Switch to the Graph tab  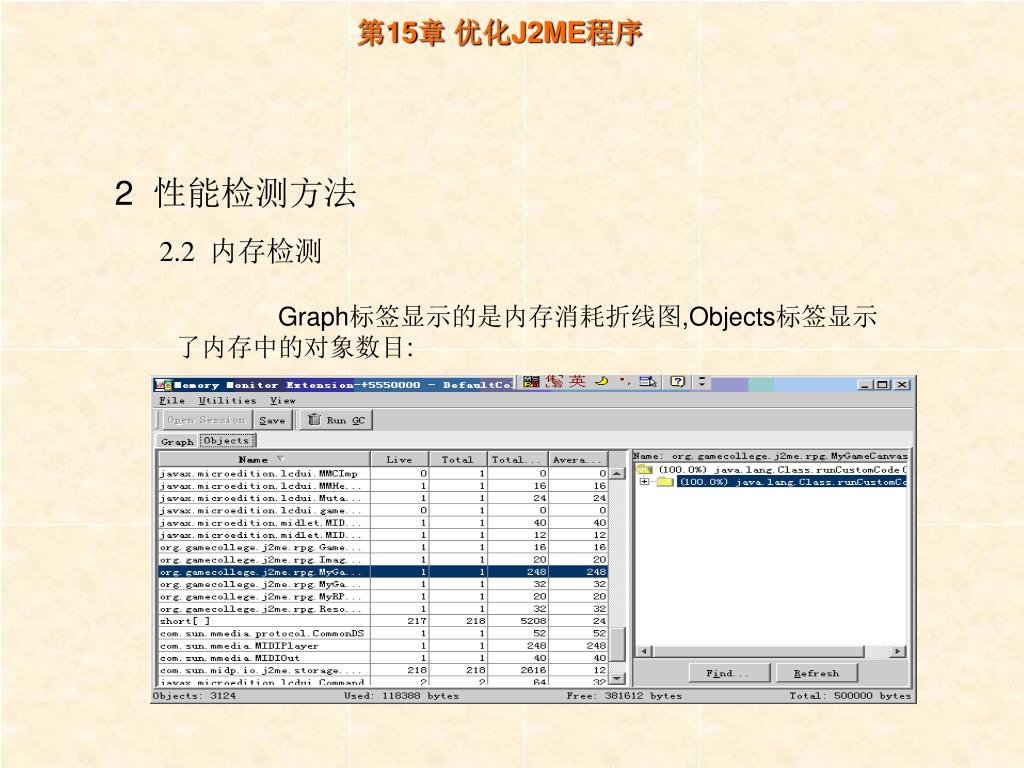[178, 441]
